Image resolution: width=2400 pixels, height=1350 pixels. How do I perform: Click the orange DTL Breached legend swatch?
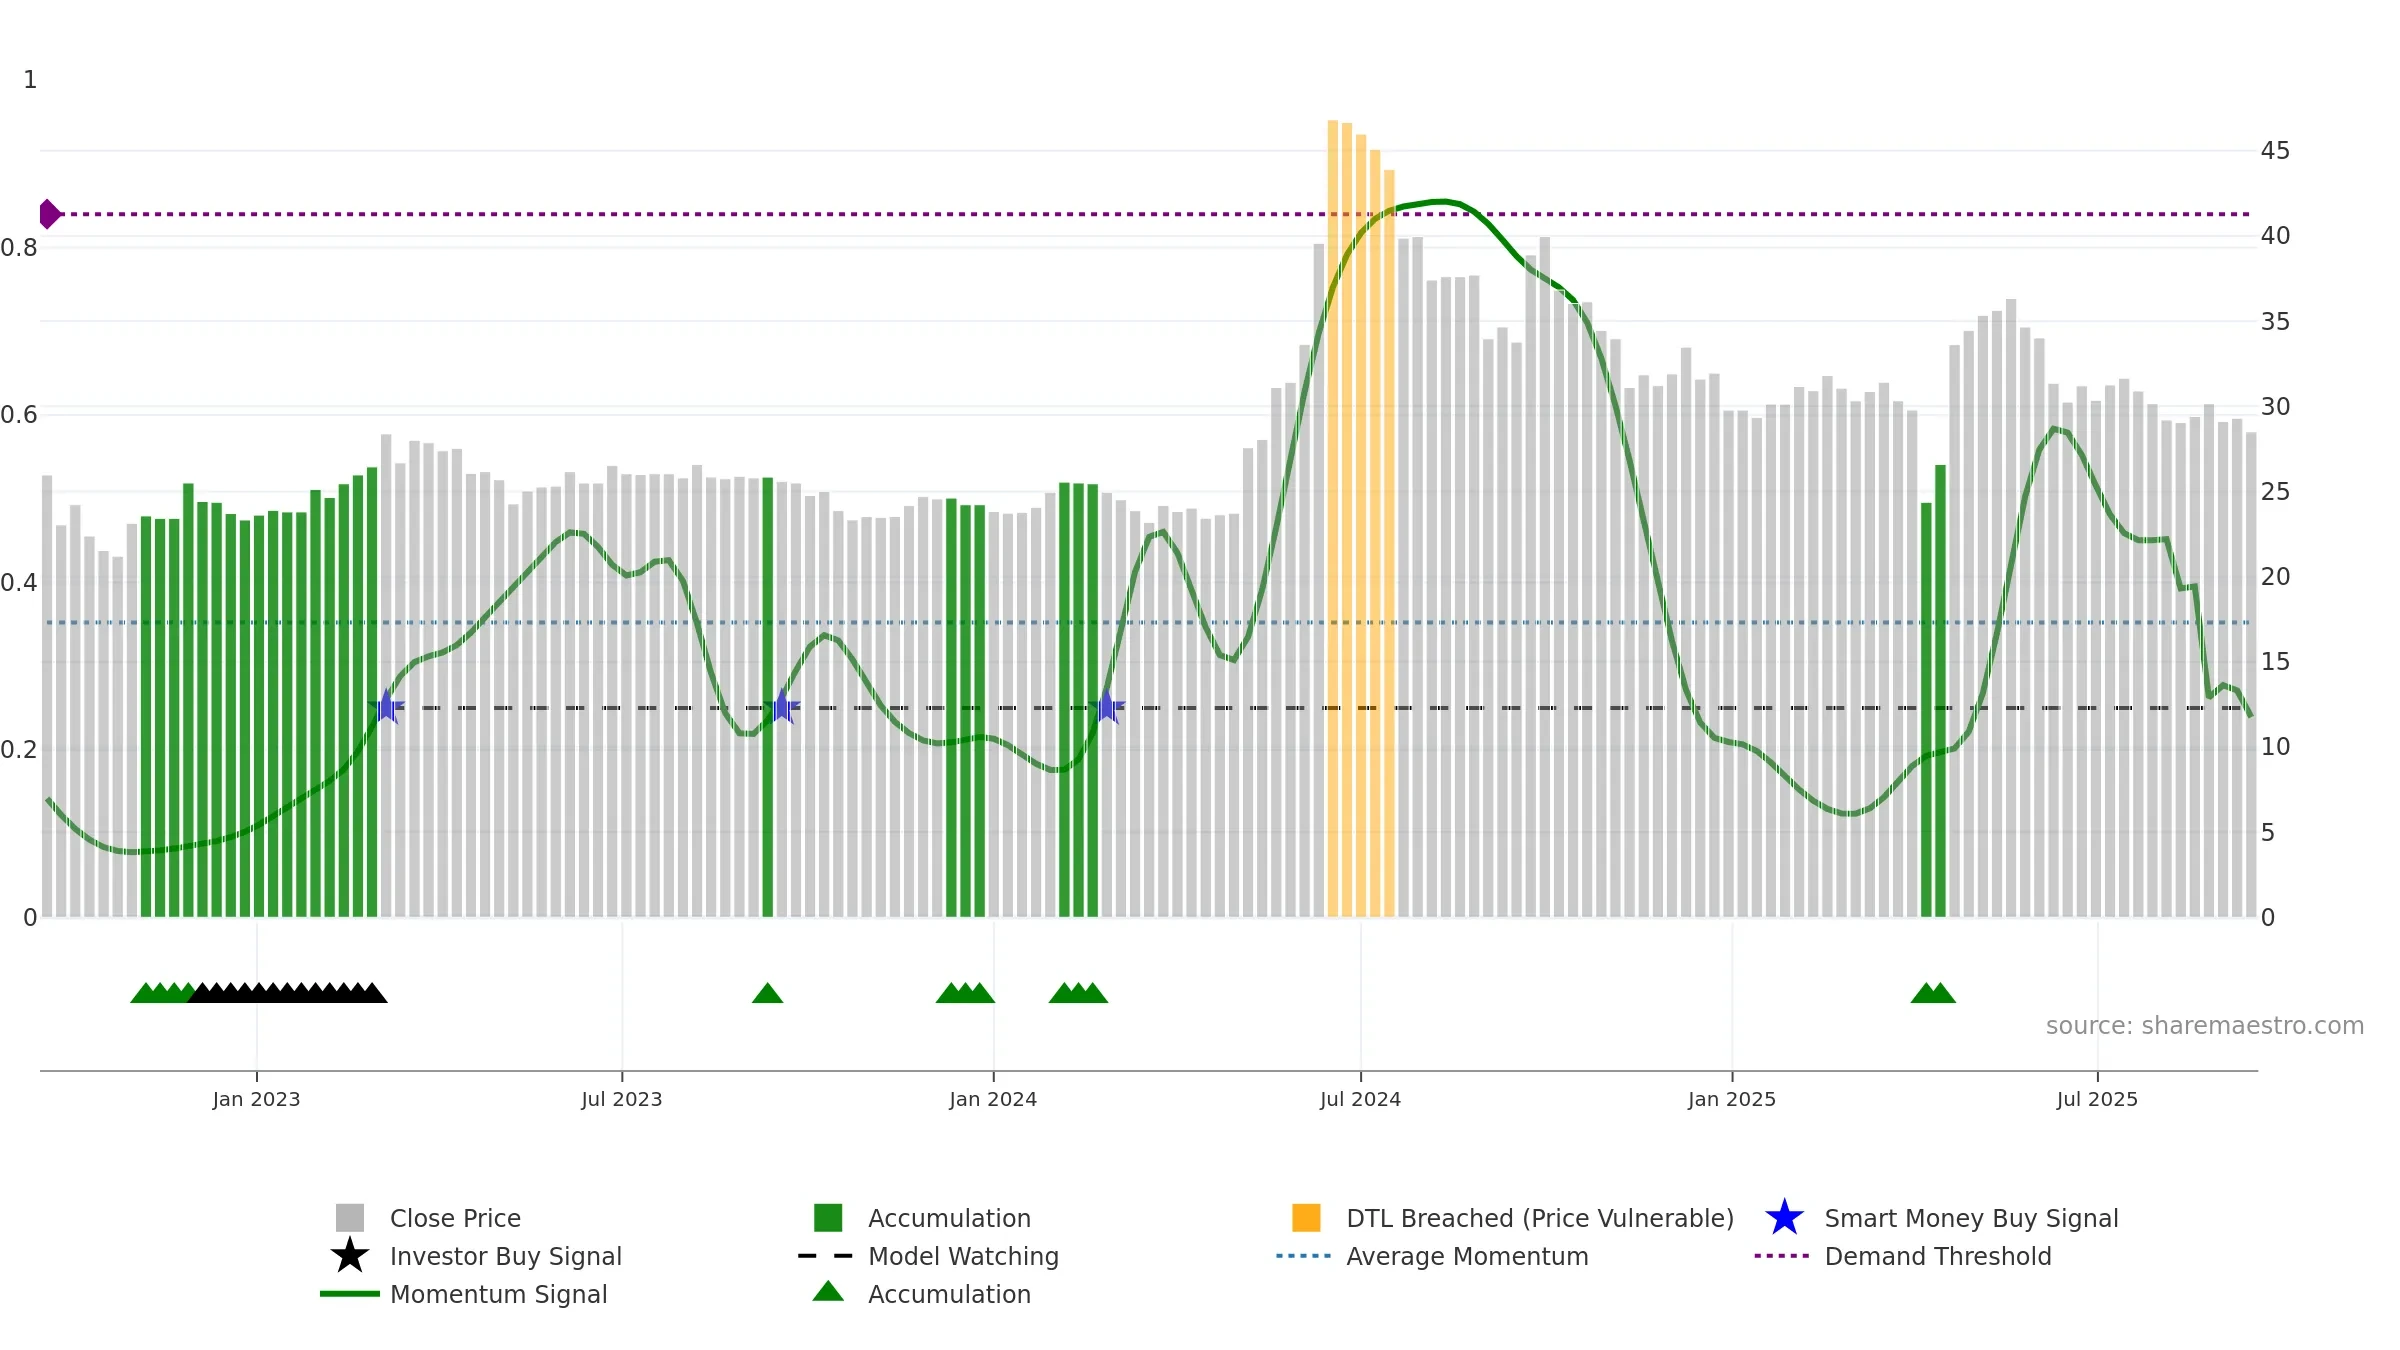[1306, 1218]
